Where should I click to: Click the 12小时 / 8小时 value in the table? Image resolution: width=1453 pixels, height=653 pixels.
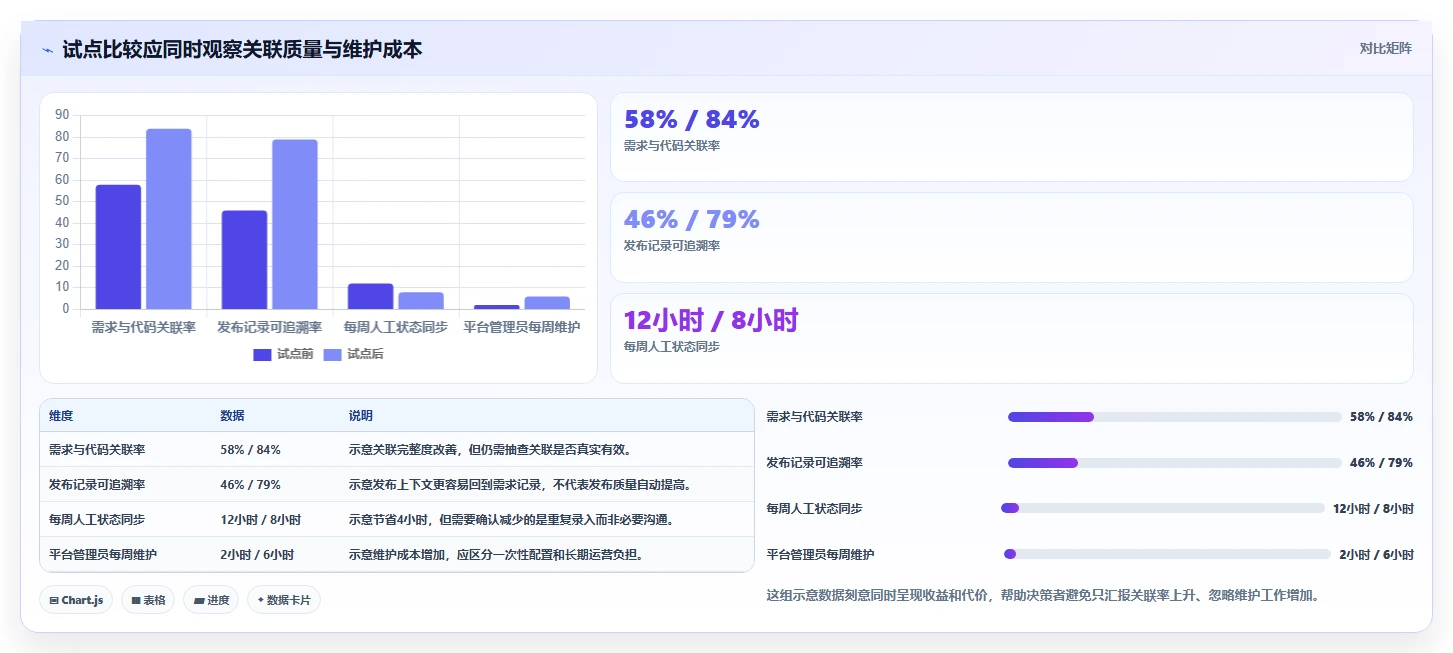coord(260,520)
